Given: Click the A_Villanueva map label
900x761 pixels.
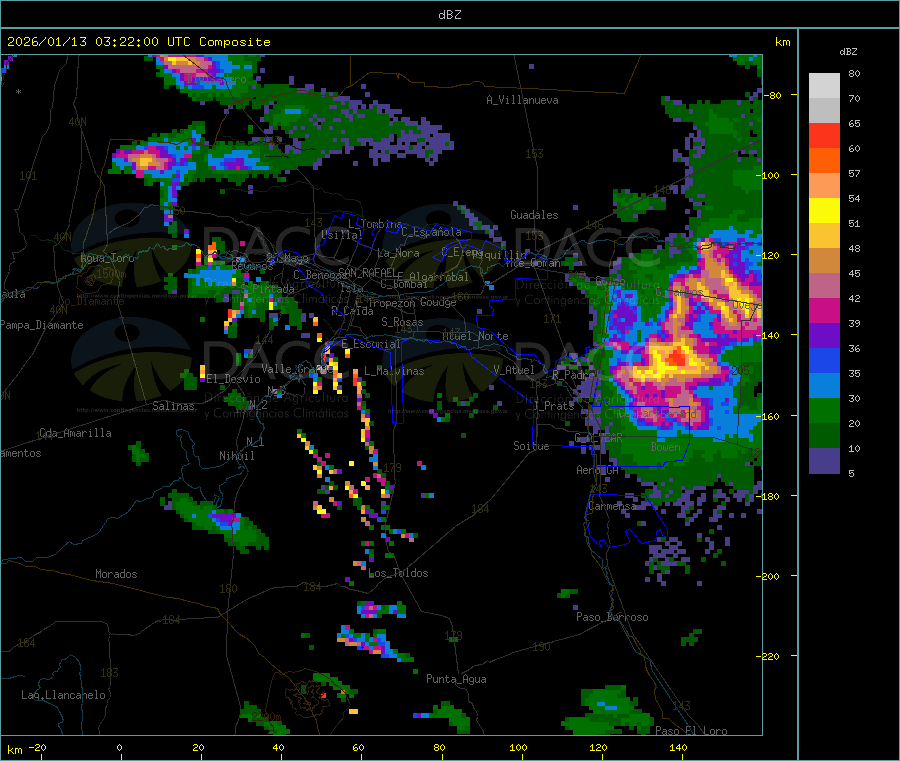Looking at the screenshot, I should (x=522, y=100).
